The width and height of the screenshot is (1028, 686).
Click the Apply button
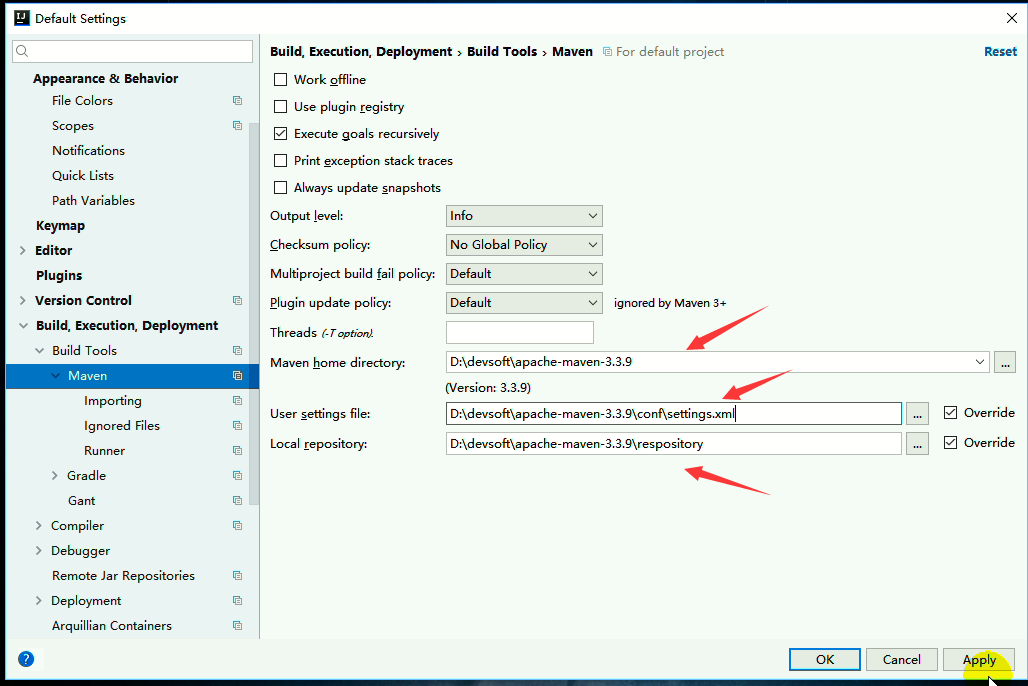(x=979, y=660)
